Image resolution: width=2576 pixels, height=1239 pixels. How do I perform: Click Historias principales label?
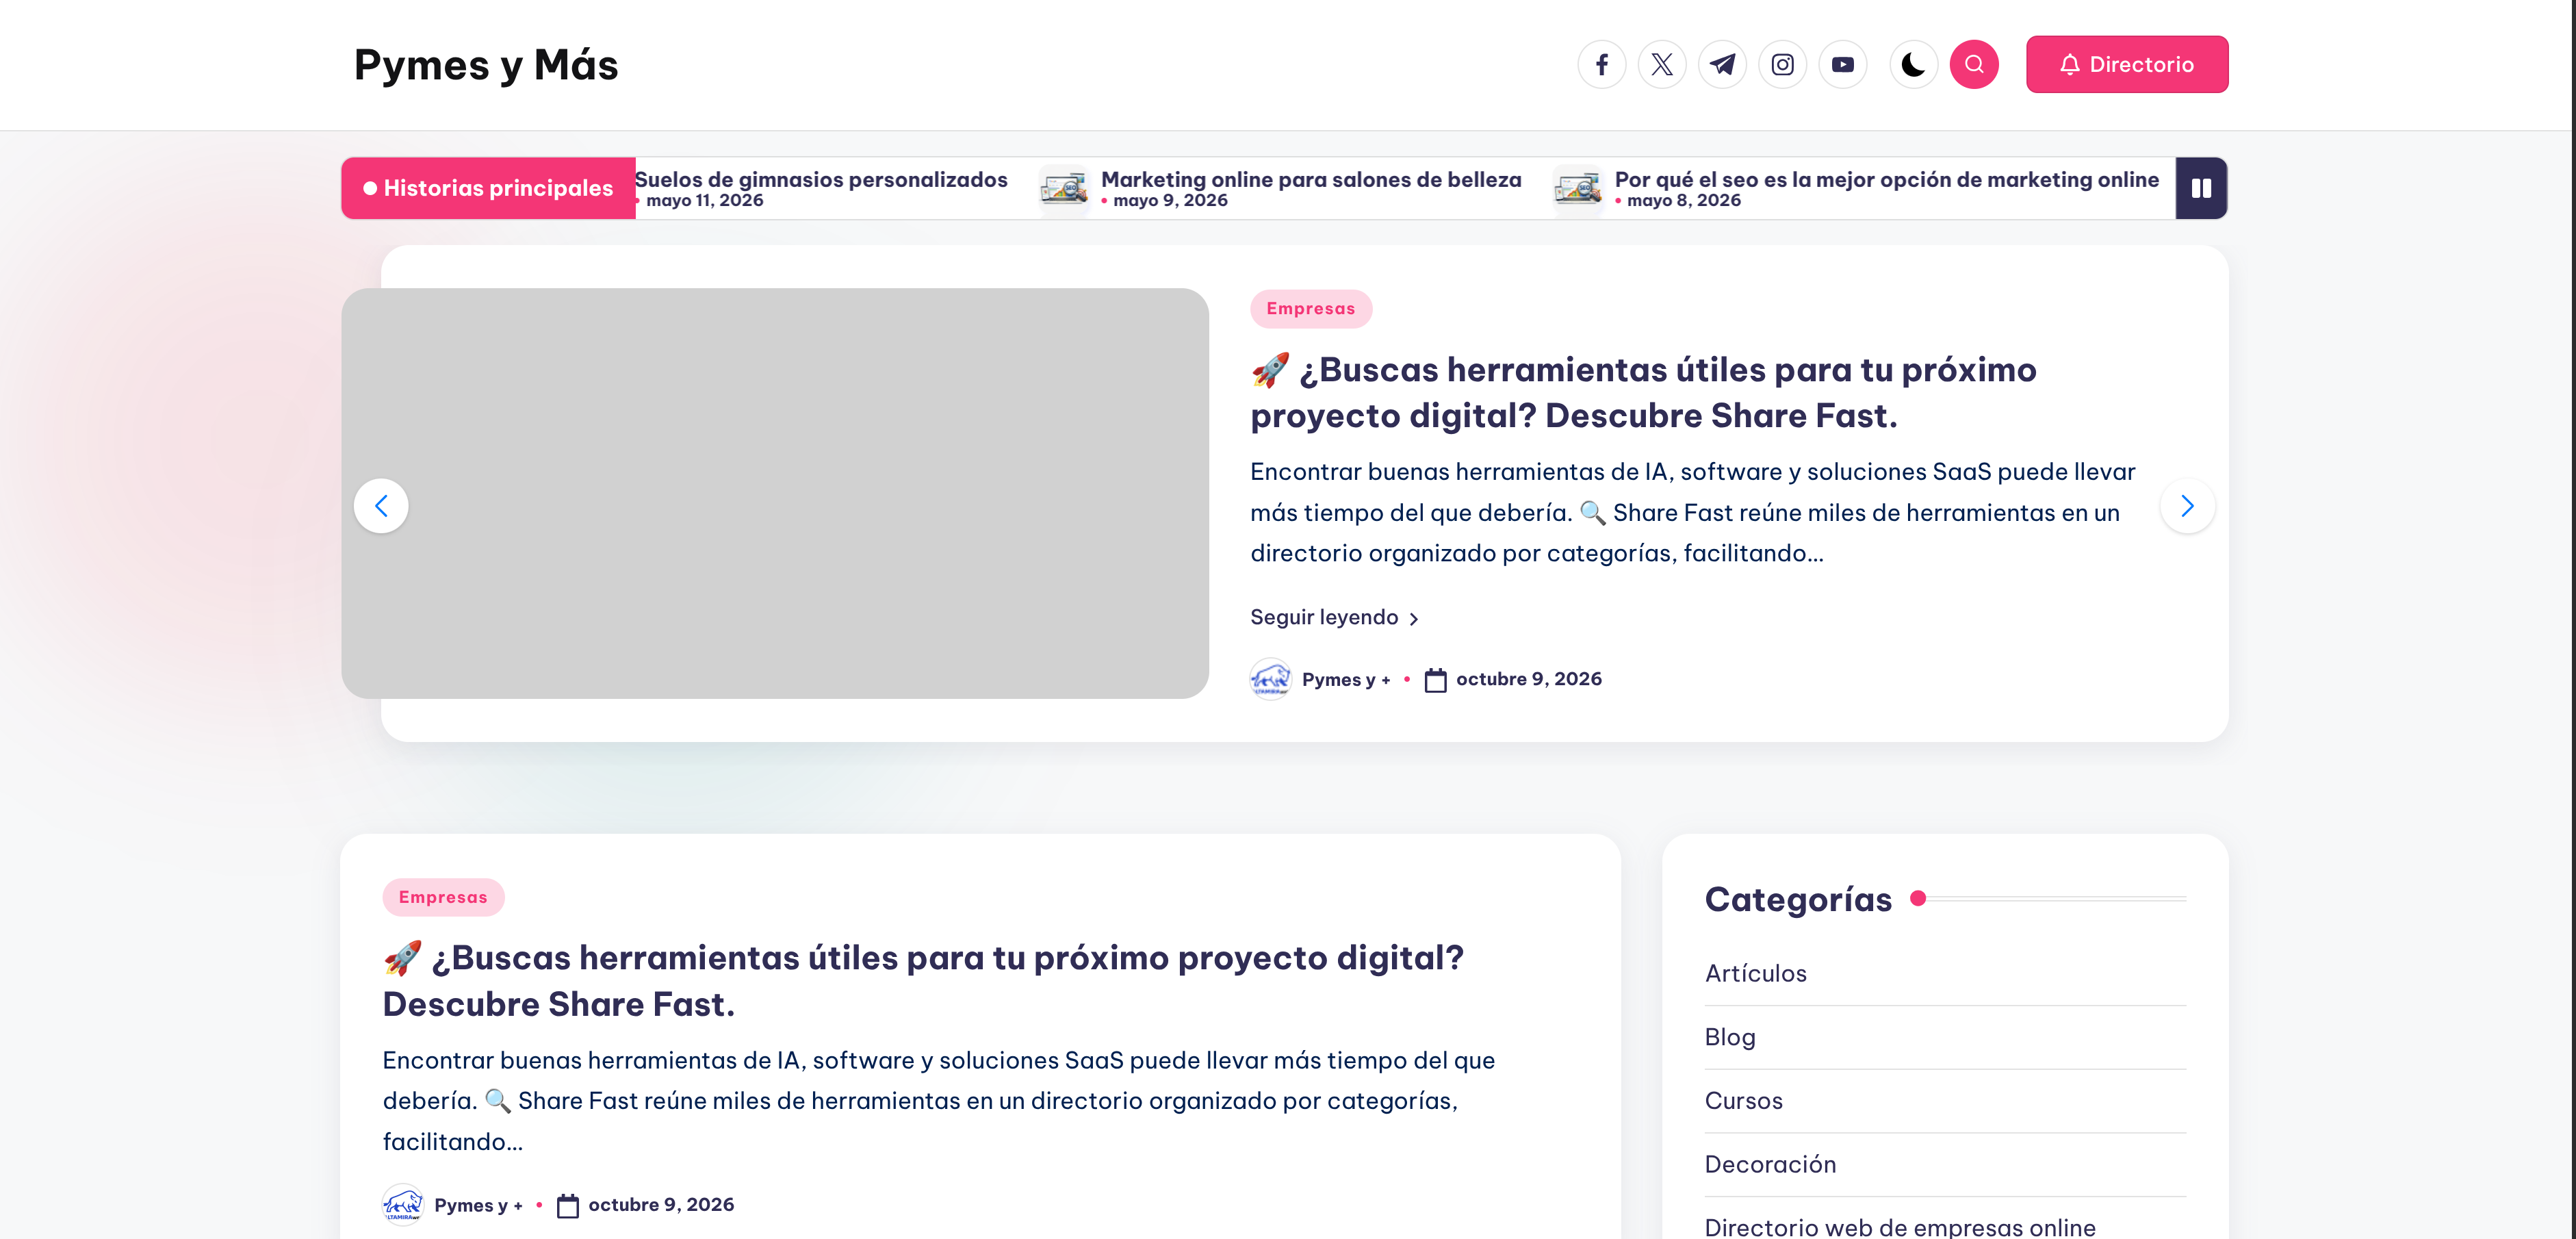point(488,188)
